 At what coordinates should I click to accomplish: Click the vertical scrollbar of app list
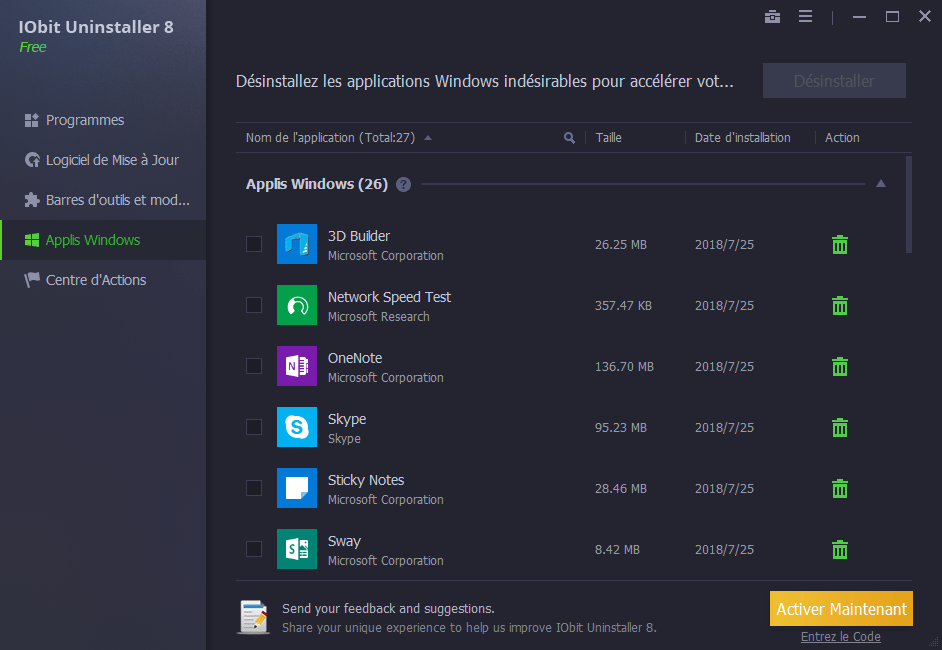908,205
